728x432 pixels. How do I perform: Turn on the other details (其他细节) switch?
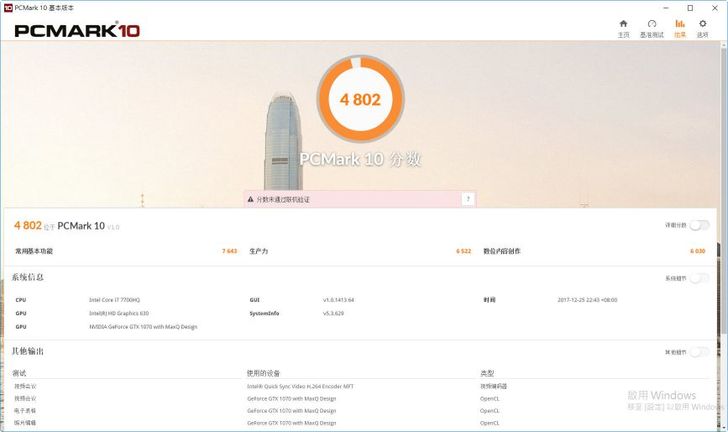[699, 352]
